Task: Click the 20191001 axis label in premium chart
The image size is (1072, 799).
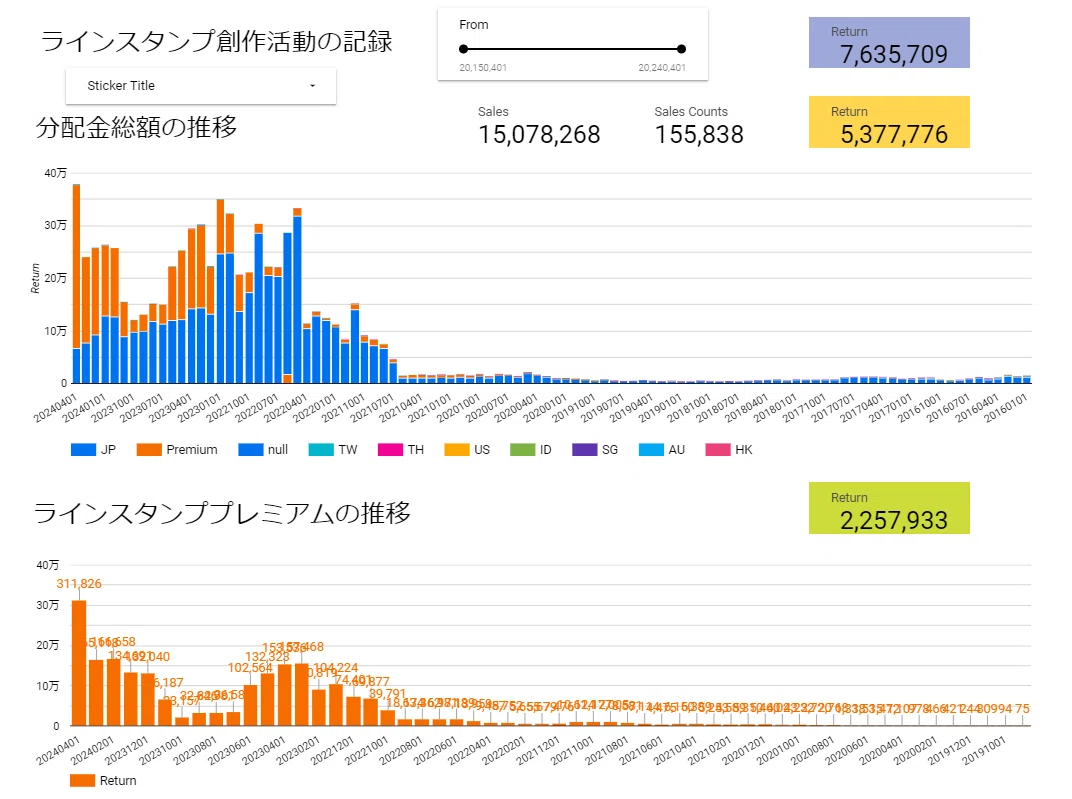Action: coord(984,750)
